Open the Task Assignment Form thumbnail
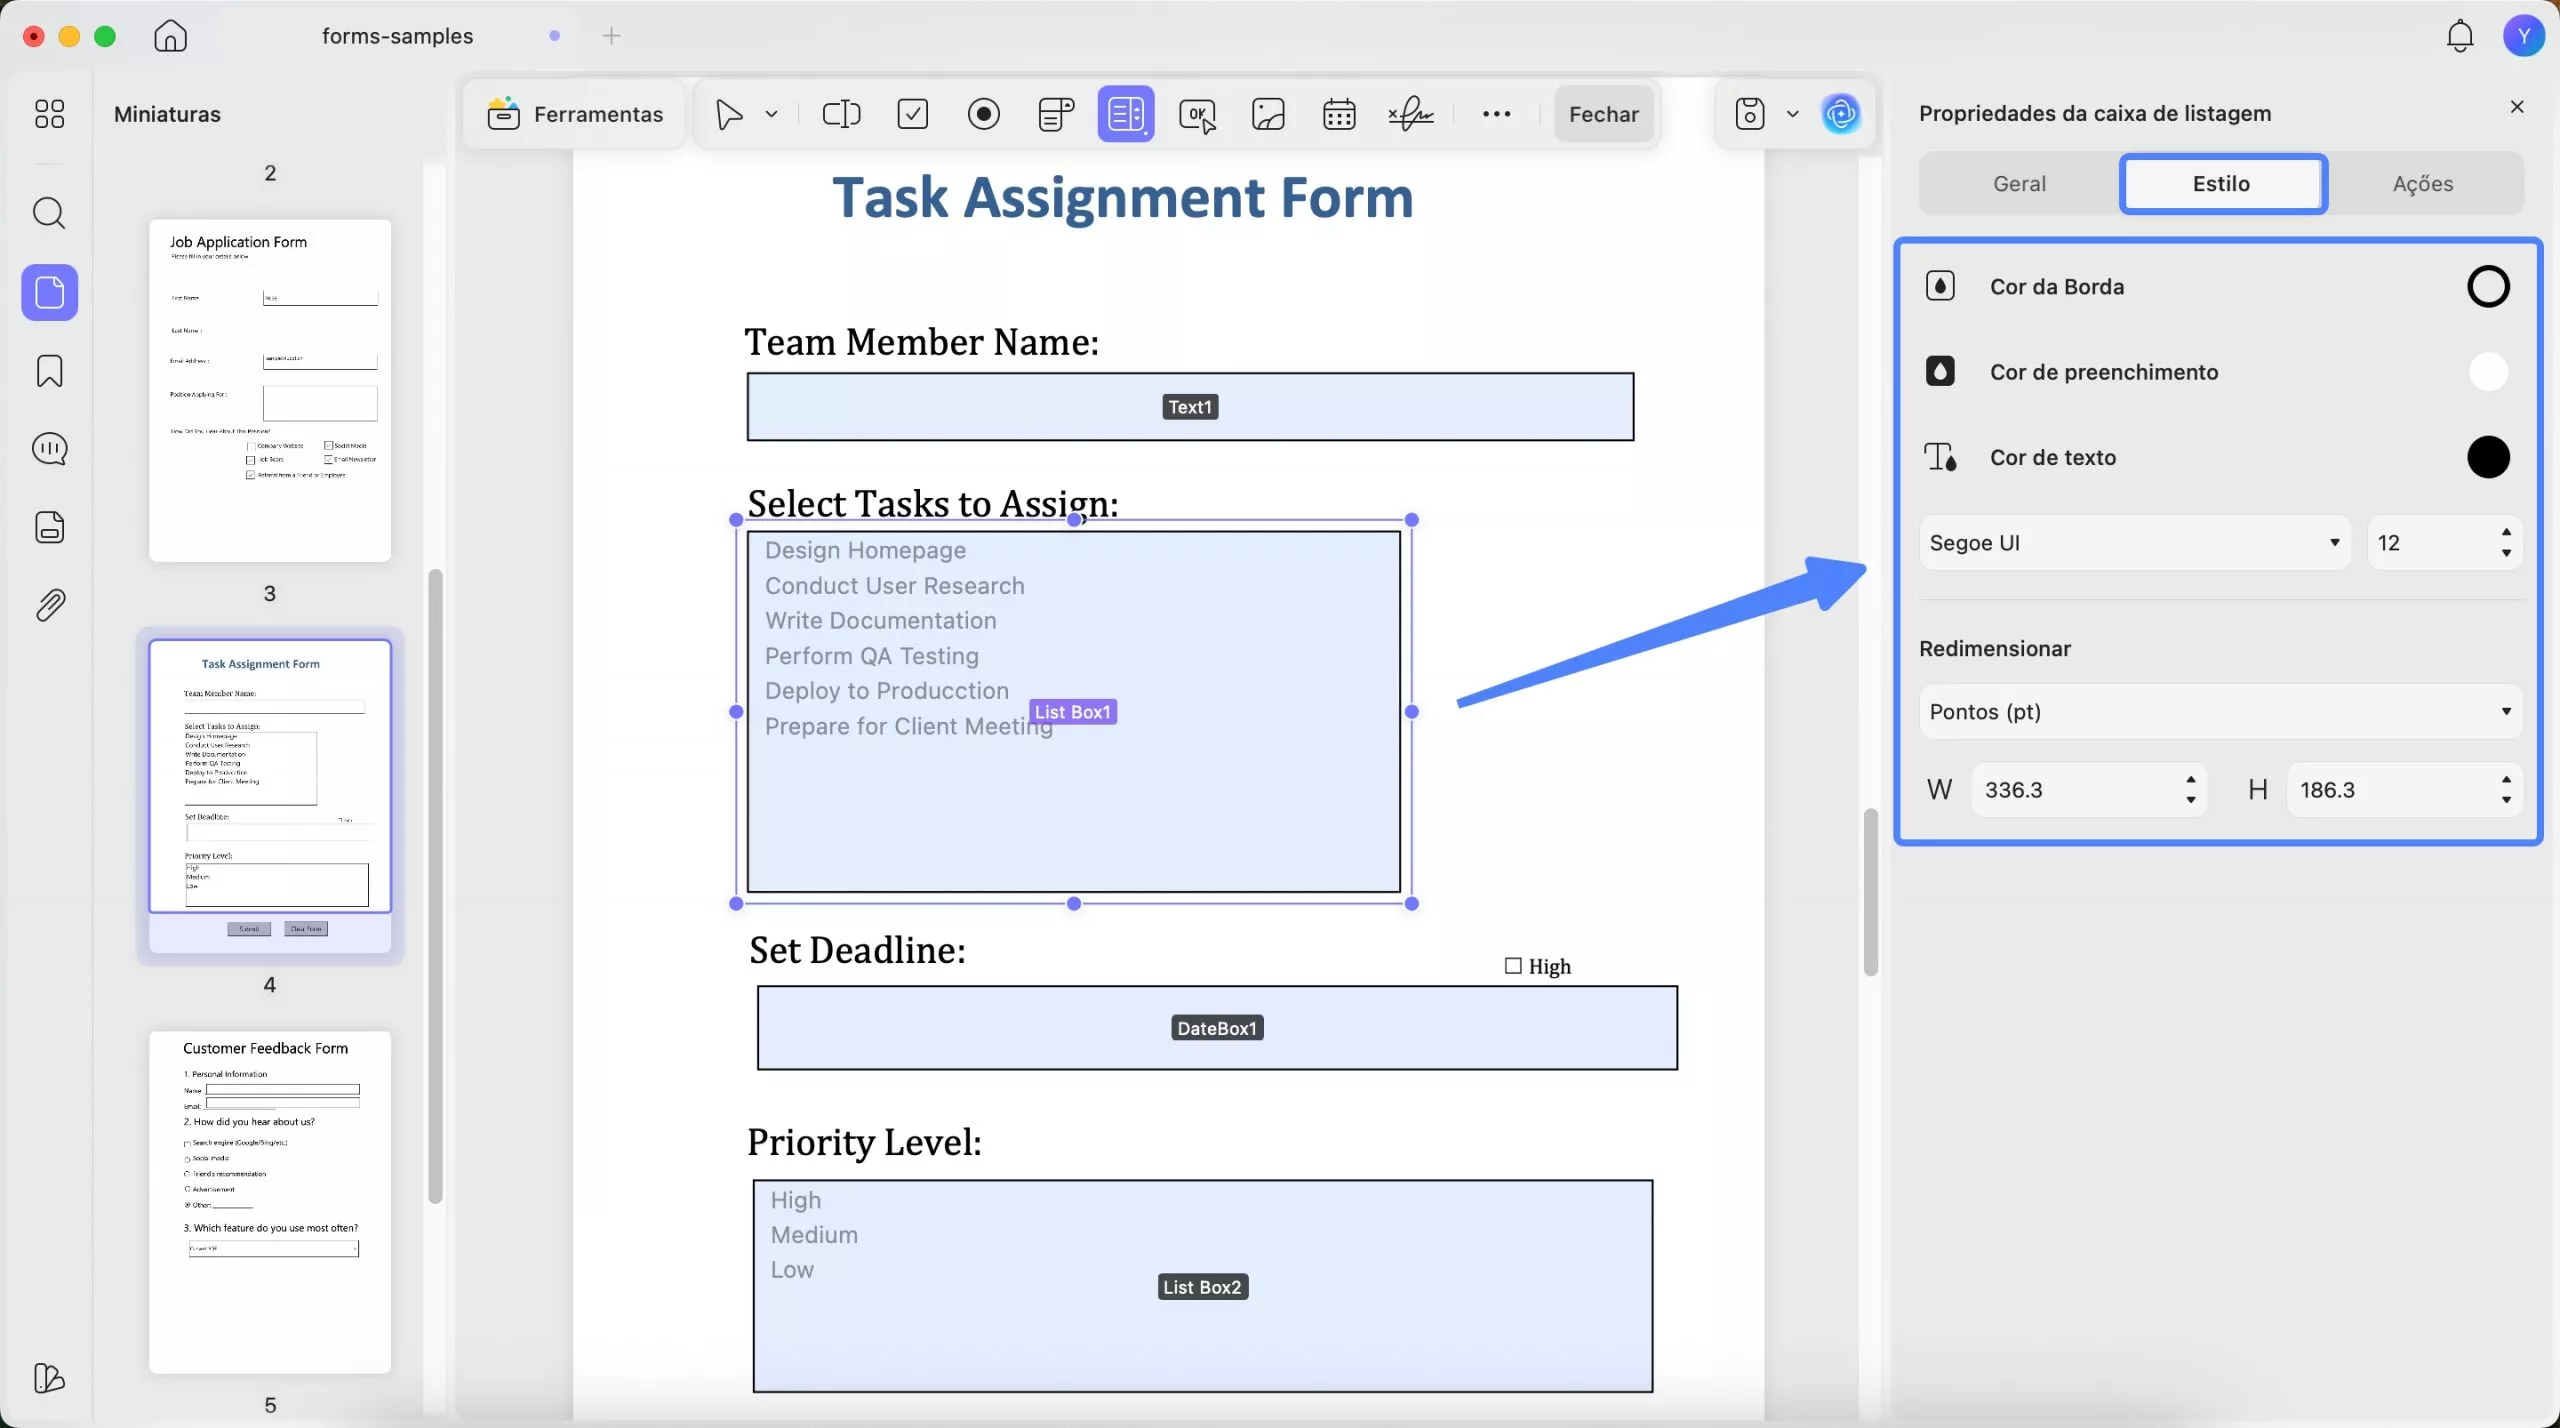The width and height of the screenshot is (2560, 1428). point(270,796)
